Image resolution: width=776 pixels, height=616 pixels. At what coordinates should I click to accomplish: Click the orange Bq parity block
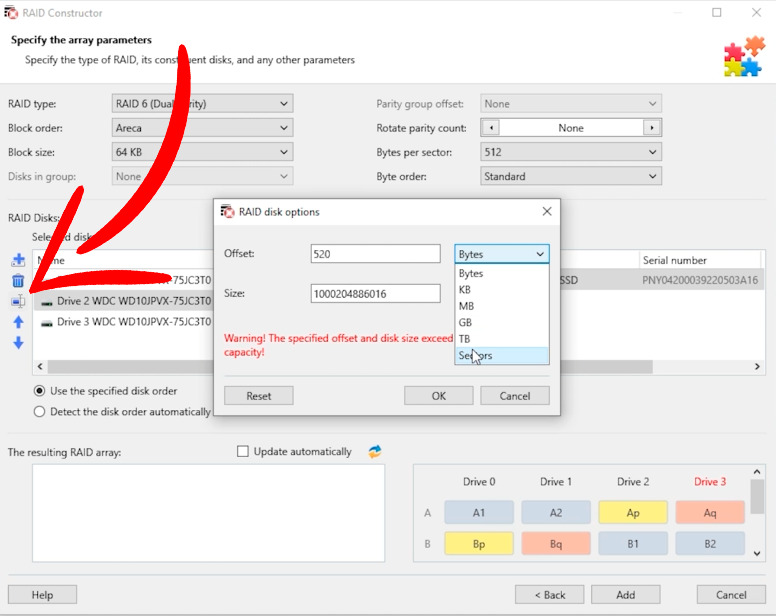(556, 544)
